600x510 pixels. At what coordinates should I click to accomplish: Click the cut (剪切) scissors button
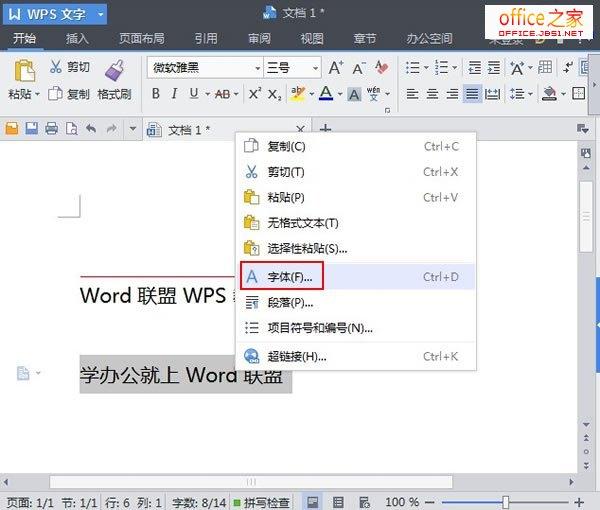tap(68, 68)
